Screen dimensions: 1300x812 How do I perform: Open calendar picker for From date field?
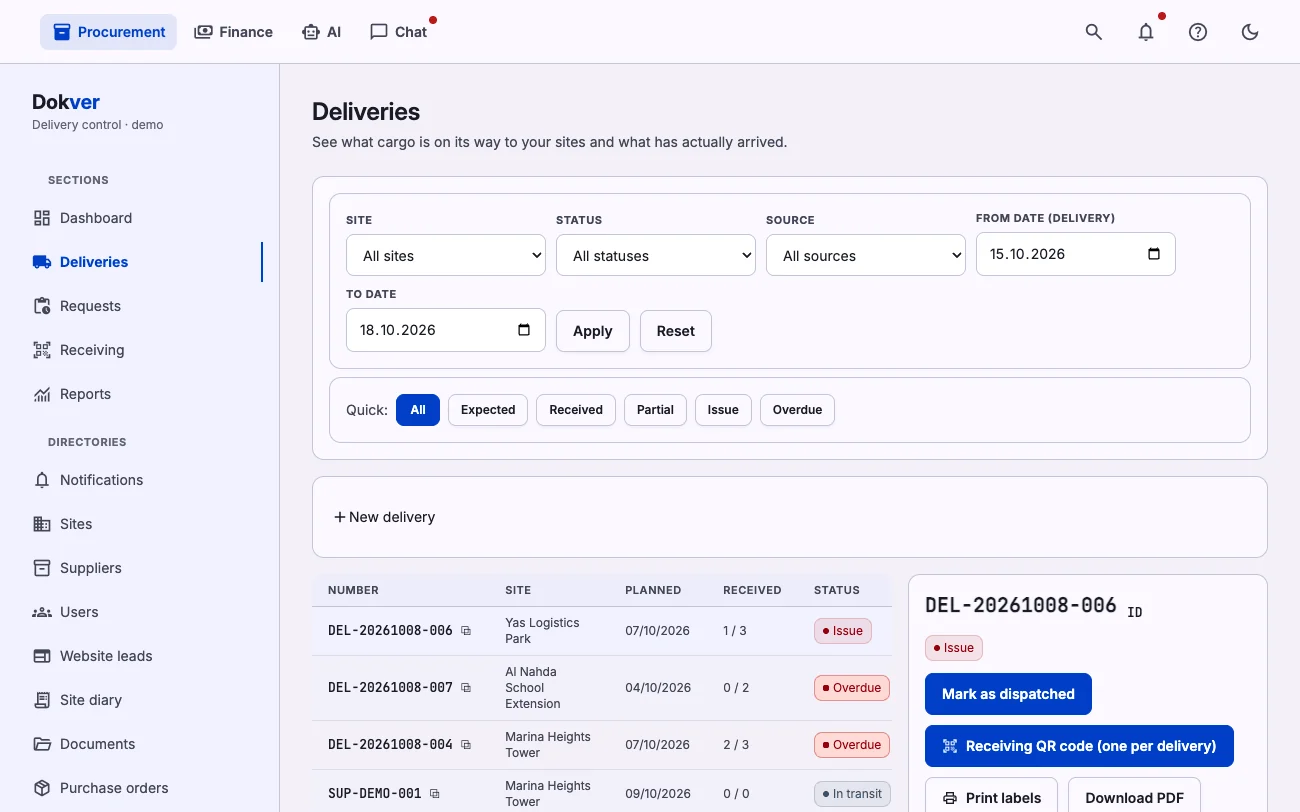[x=1154, y=254]
